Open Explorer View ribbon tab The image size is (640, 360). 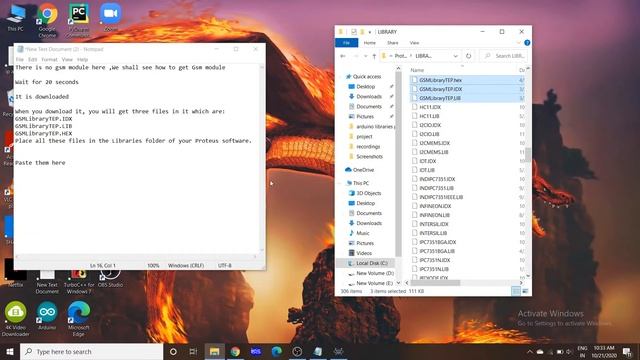[x=414, y=43]
